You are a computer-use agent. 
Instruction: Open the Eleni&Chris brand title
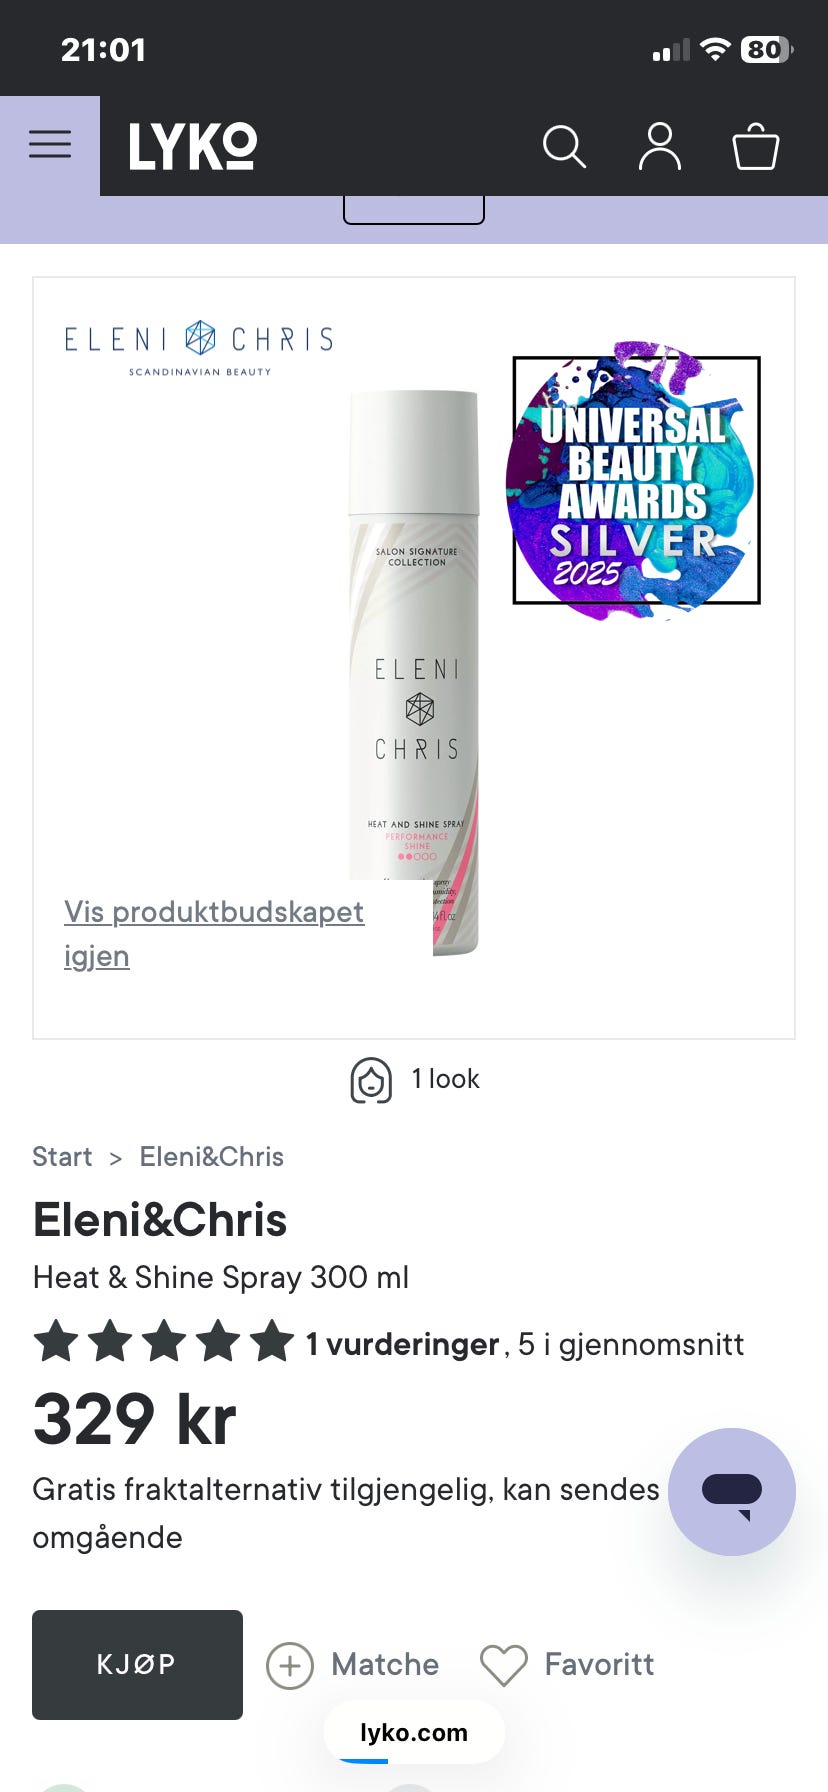160,1220
